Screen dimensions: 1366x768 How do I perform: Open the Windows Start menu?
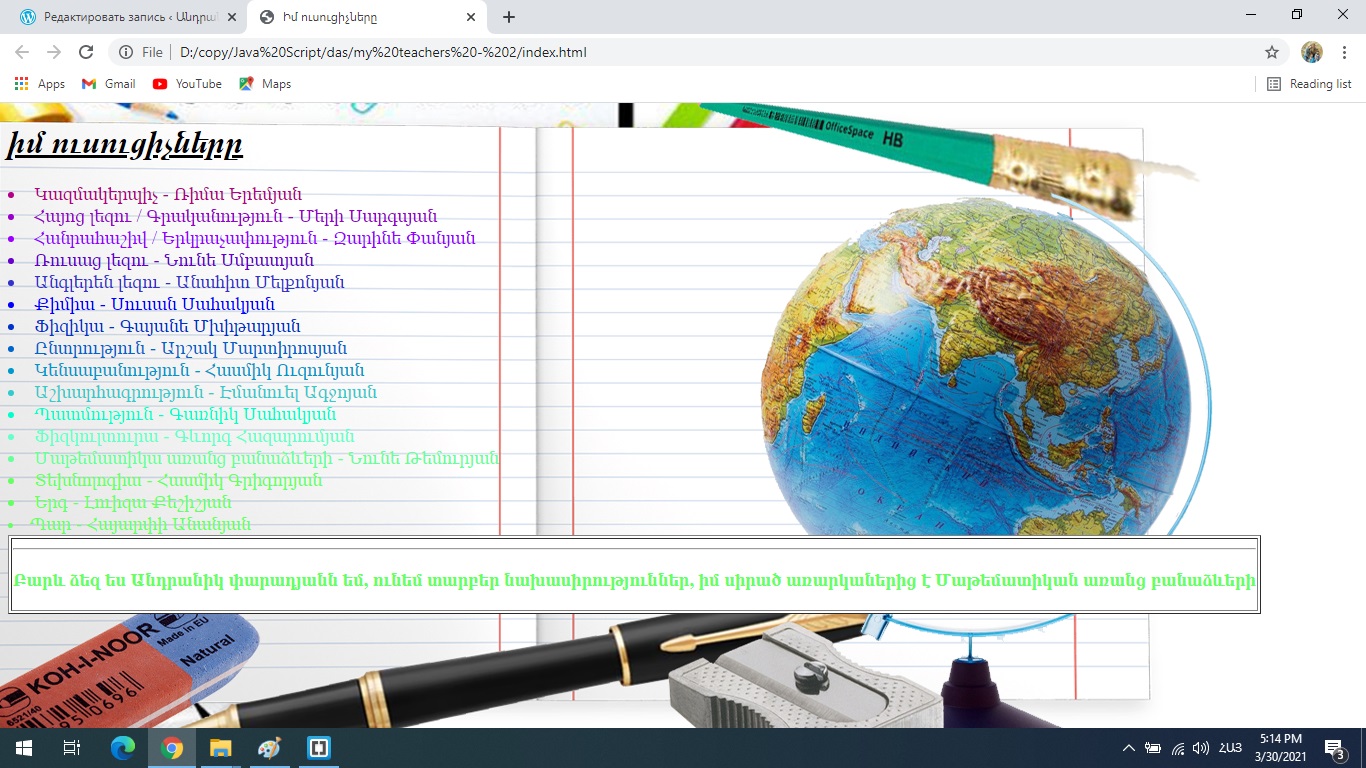click(23, 748)
